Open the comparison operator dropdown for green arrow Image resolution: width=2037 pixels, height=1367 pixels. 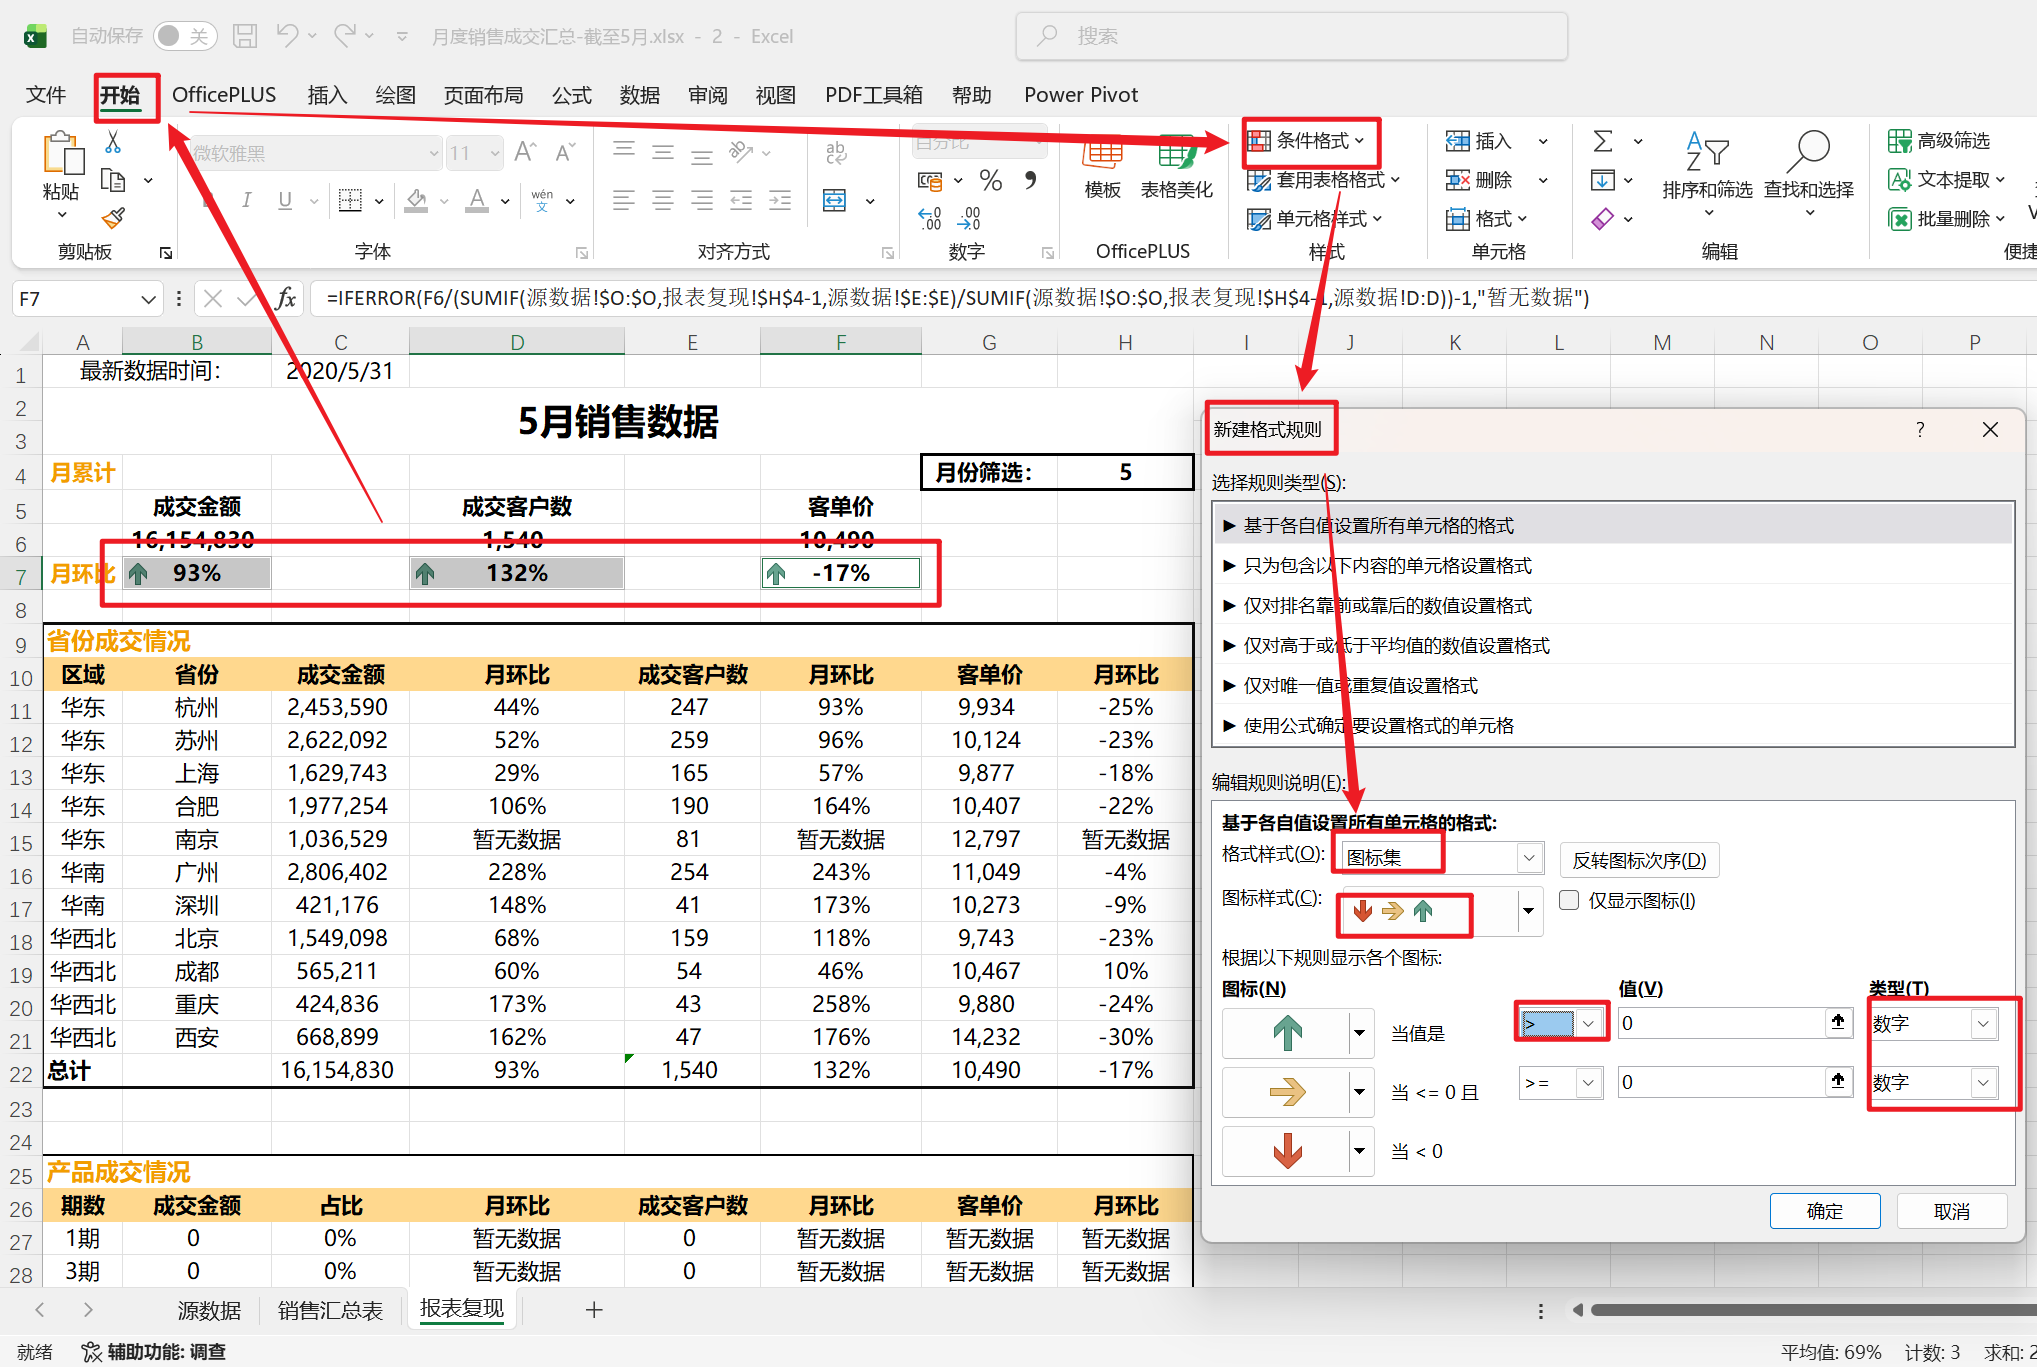pos(1587,1022)
